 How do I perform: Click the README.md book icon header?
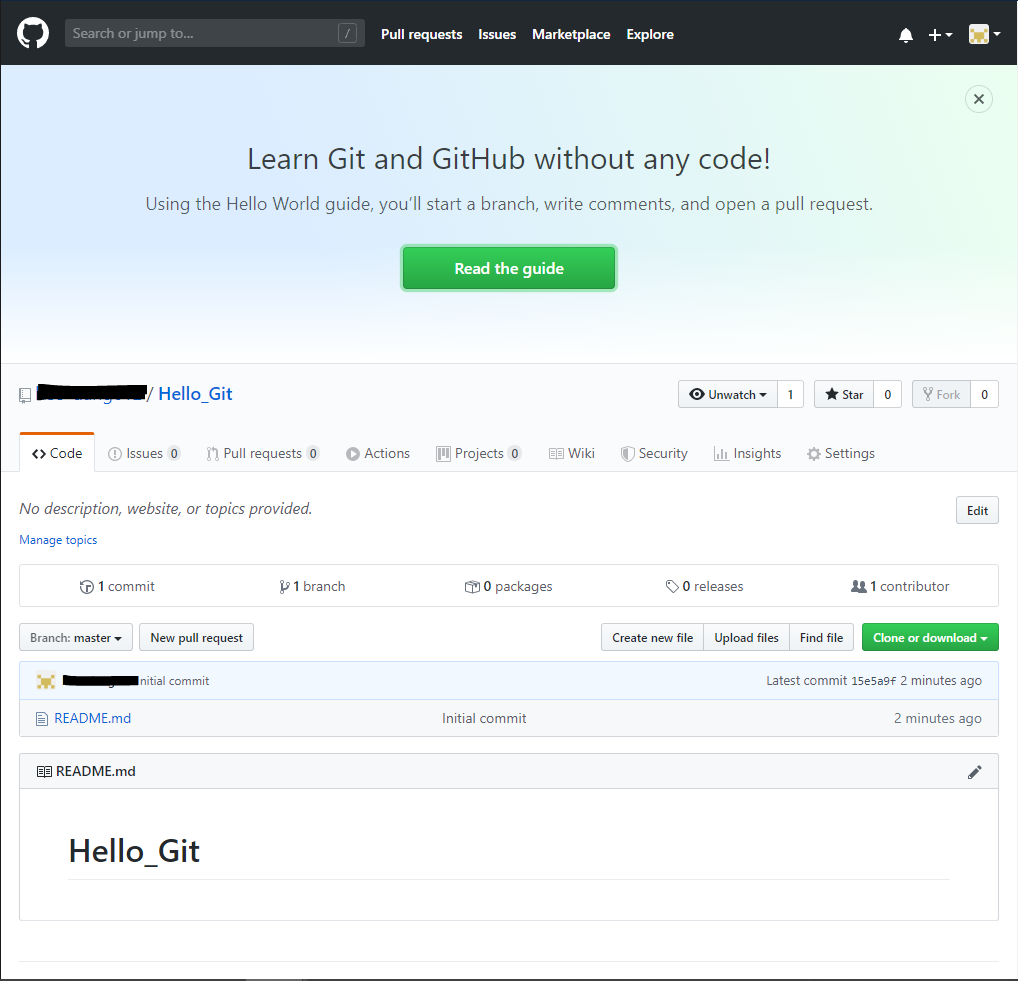tap(44, 772)
